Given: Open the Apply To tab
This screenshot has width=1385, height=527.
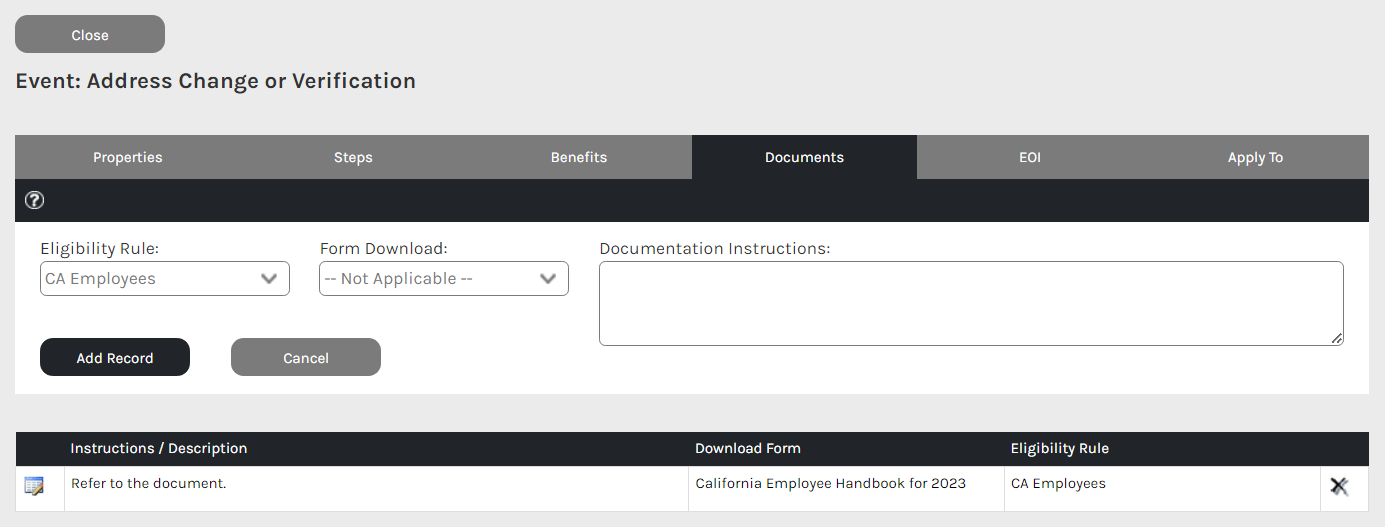Looking at the screenshot, I should pyautogui.click(x=1256, y=157).
